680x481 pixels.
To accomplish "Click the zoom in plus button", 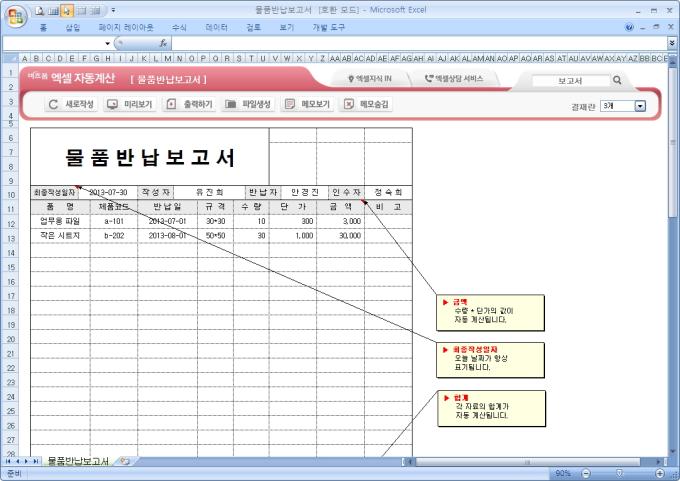I will coord(660,473).
